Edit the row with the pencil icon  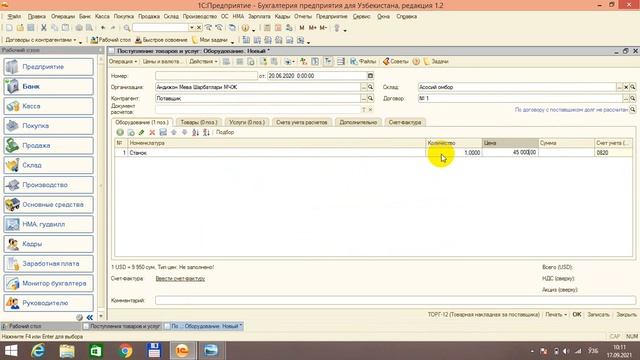point(142,132)
